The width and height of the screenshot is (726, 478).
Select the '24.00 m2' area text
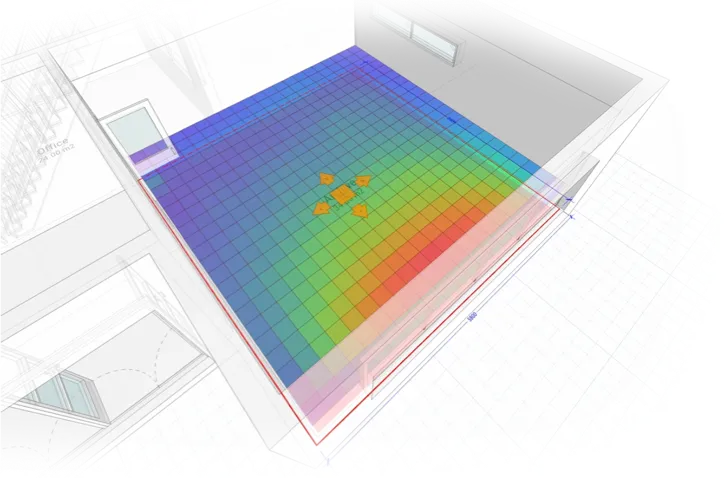coord(57,154)
